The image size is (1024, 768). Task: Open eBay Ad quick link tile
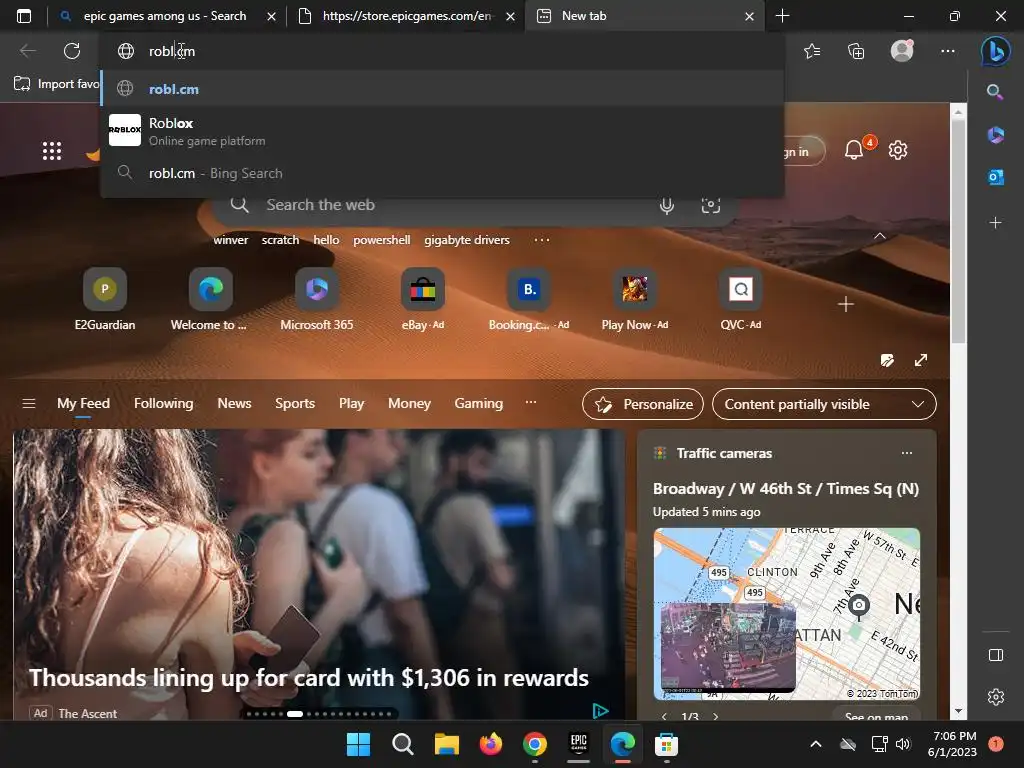[x=423, y=300]
